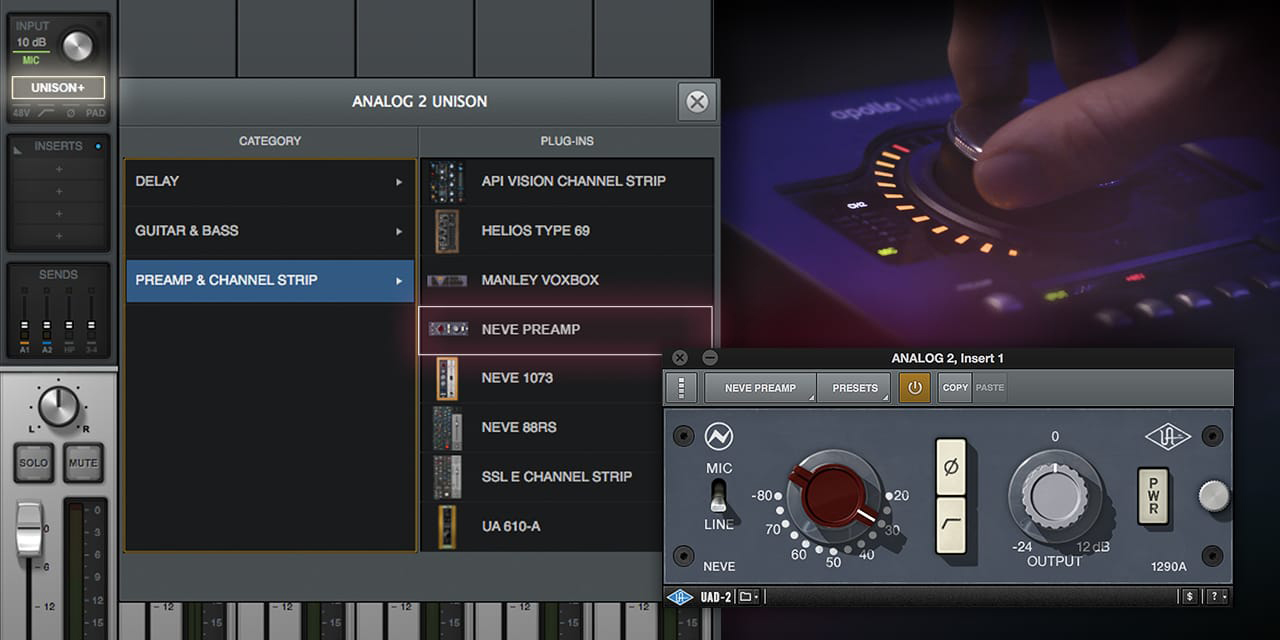Toggle the PAD switch

coord(95,114)
